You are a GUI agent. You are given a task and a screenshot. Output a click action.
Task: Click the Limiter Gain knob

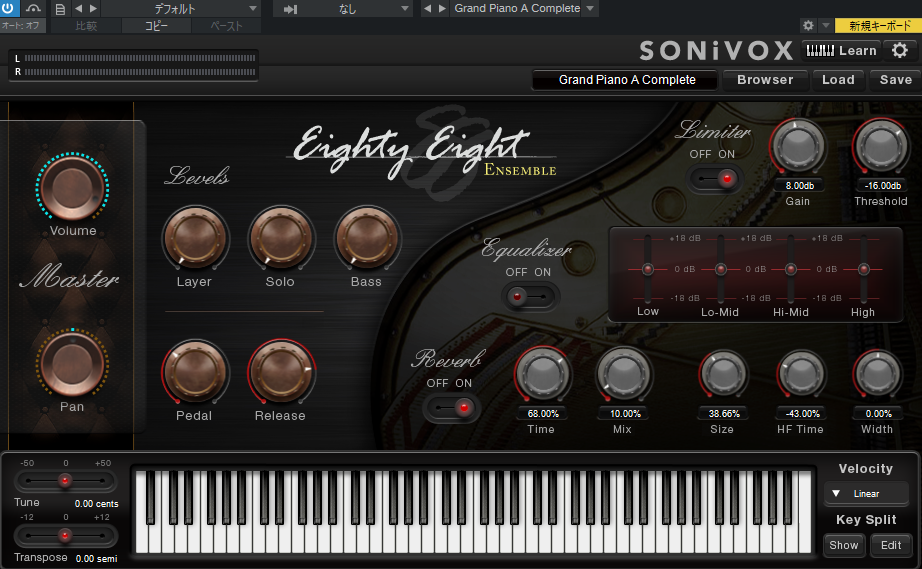pos(798,146)
